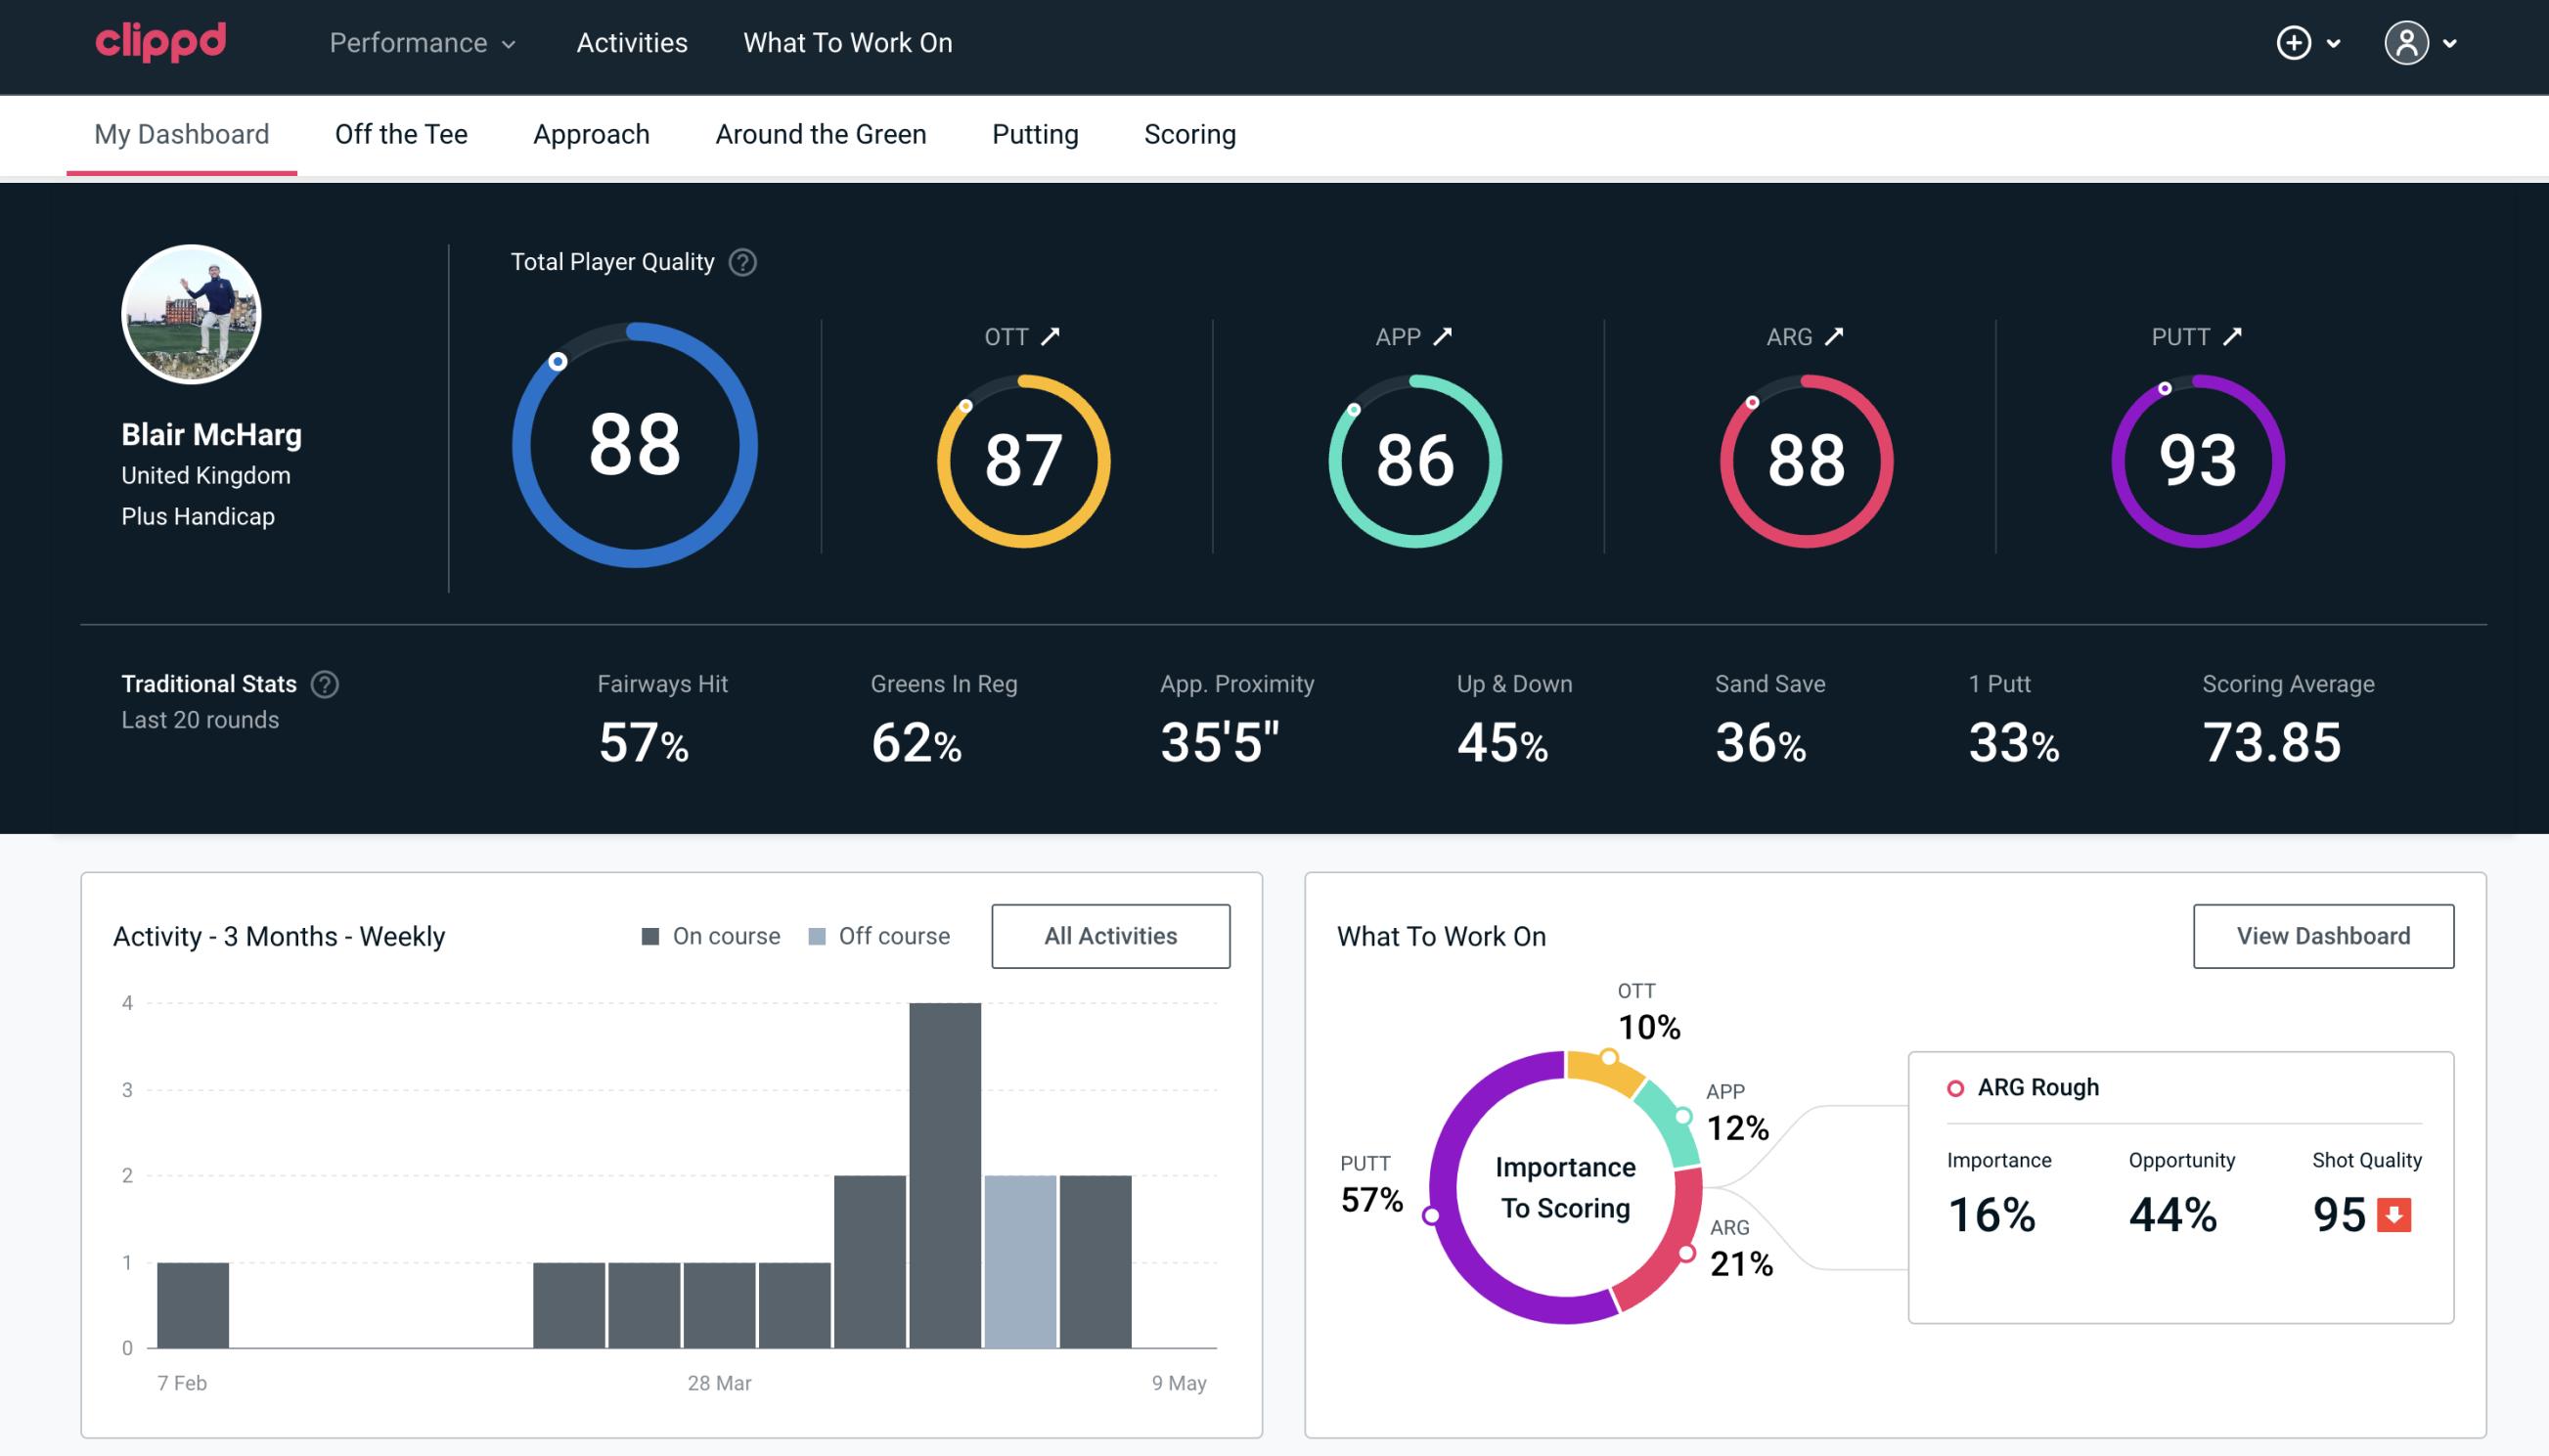Click the Traditional Stats help icon
The height and width of the screenshot is (1456, 2549).
(324, 683)
